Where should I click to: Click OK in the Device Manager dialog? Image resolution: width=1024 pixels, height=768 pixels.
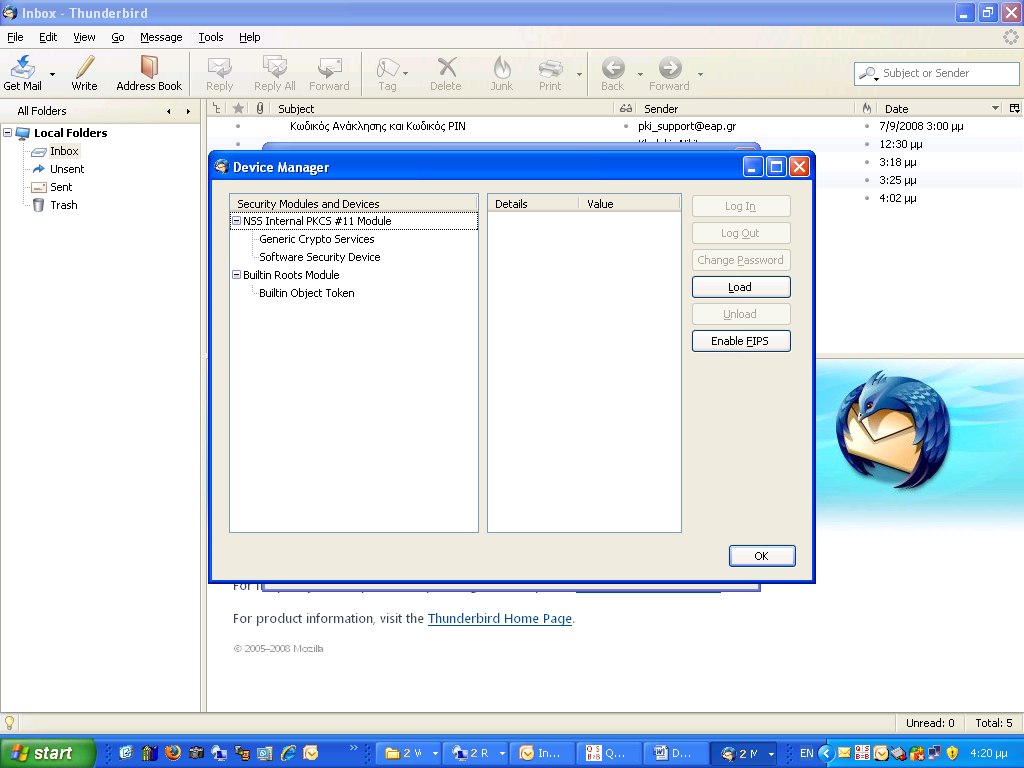tap(762, 556)
